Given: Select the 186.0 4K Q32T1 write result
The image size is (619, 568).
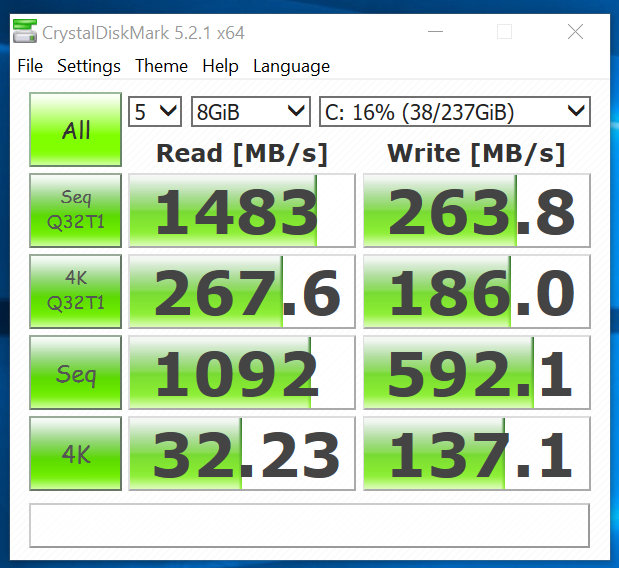Looking at the screenshot, I should 477,291.
